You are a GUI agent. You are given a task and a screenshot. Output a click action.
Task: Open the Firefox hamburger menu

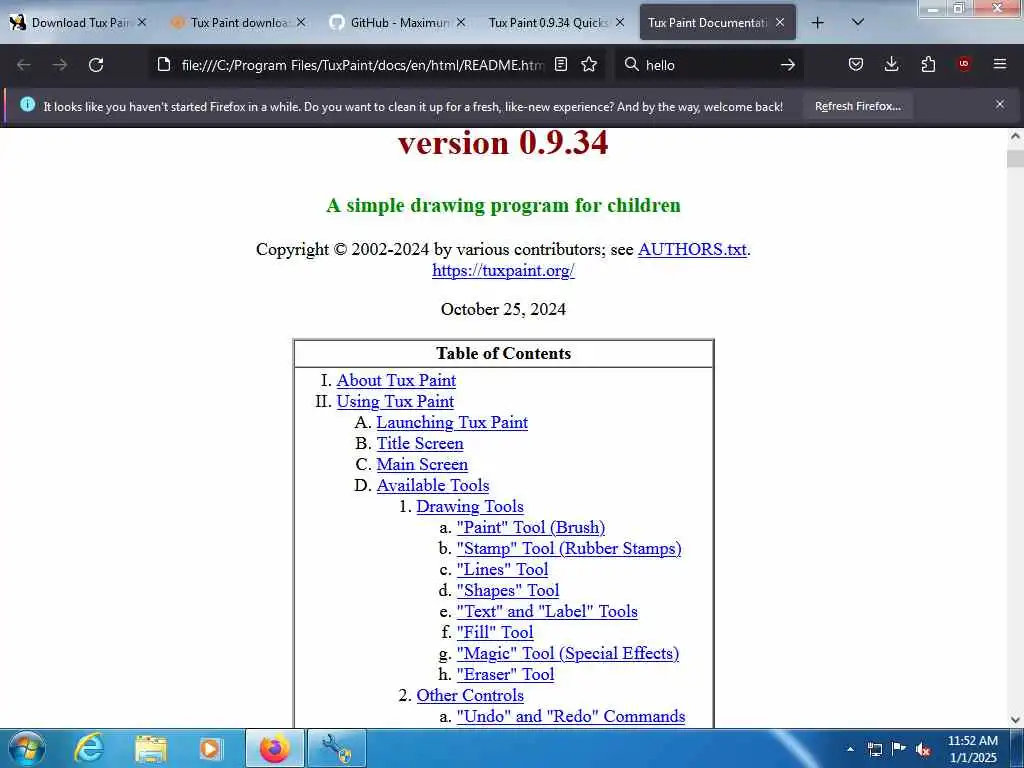(x=999, y=64)
